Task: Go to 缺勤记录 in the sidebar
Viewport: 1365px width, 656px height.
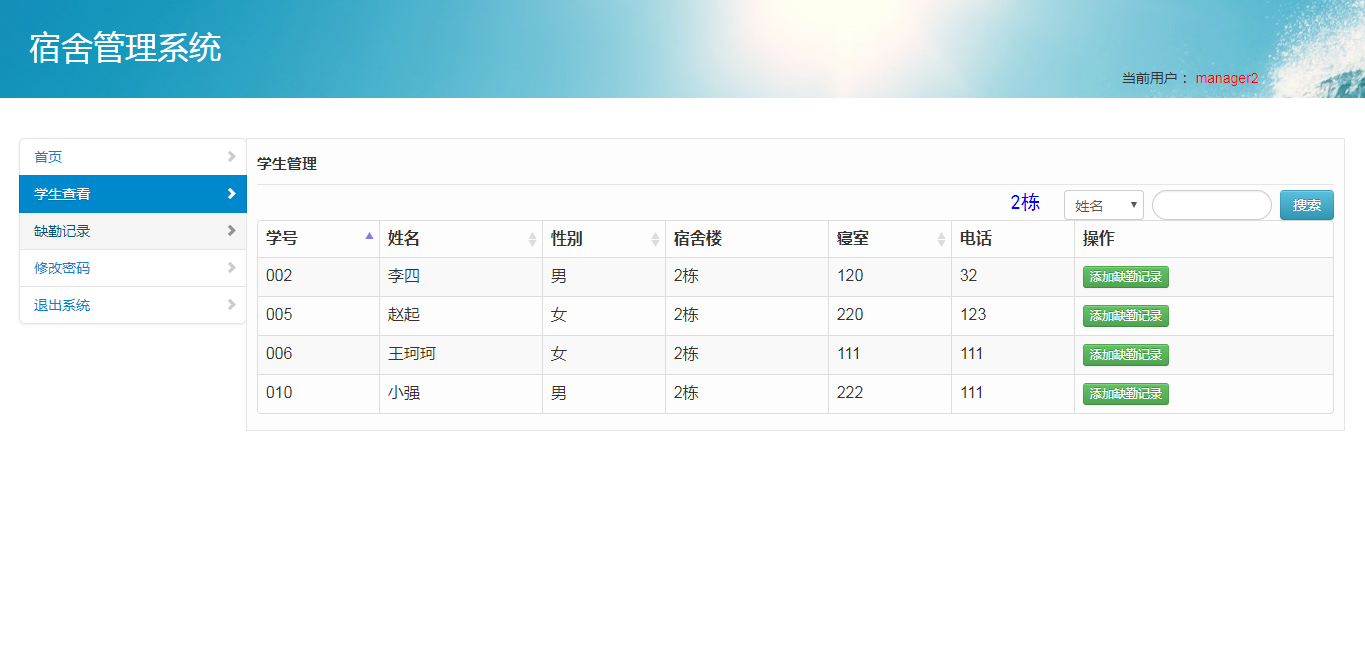Action: pos(133,231)
